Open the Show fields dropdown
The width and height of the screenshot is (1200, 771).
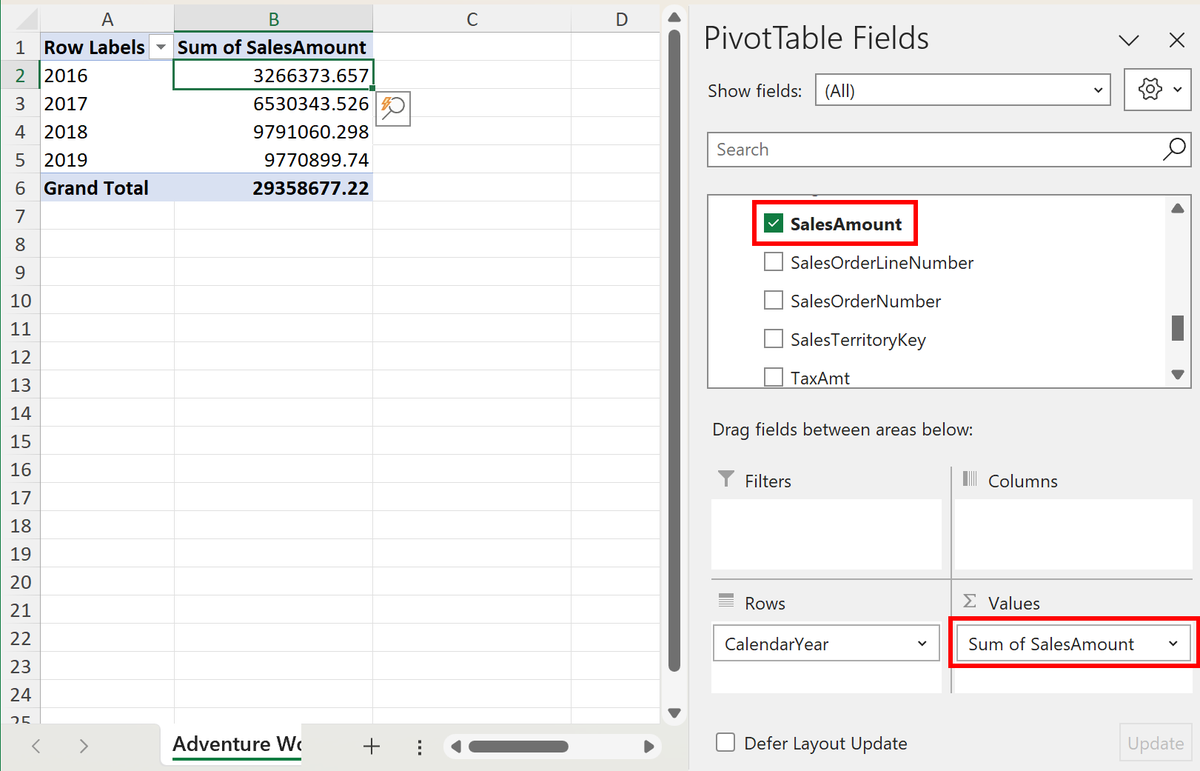pyautogui.click(x=963, y=90)
